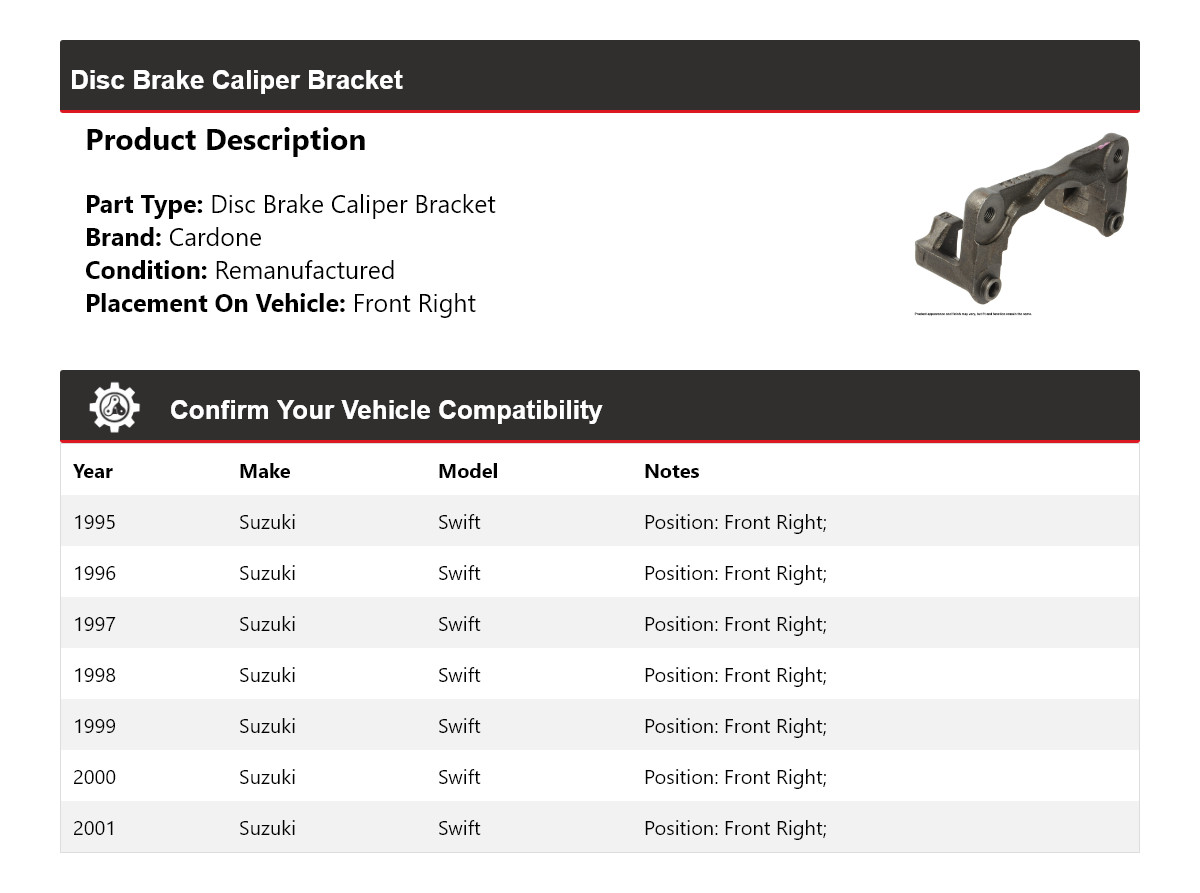
Task: Click the Year column header
Action: click(93, 471)
